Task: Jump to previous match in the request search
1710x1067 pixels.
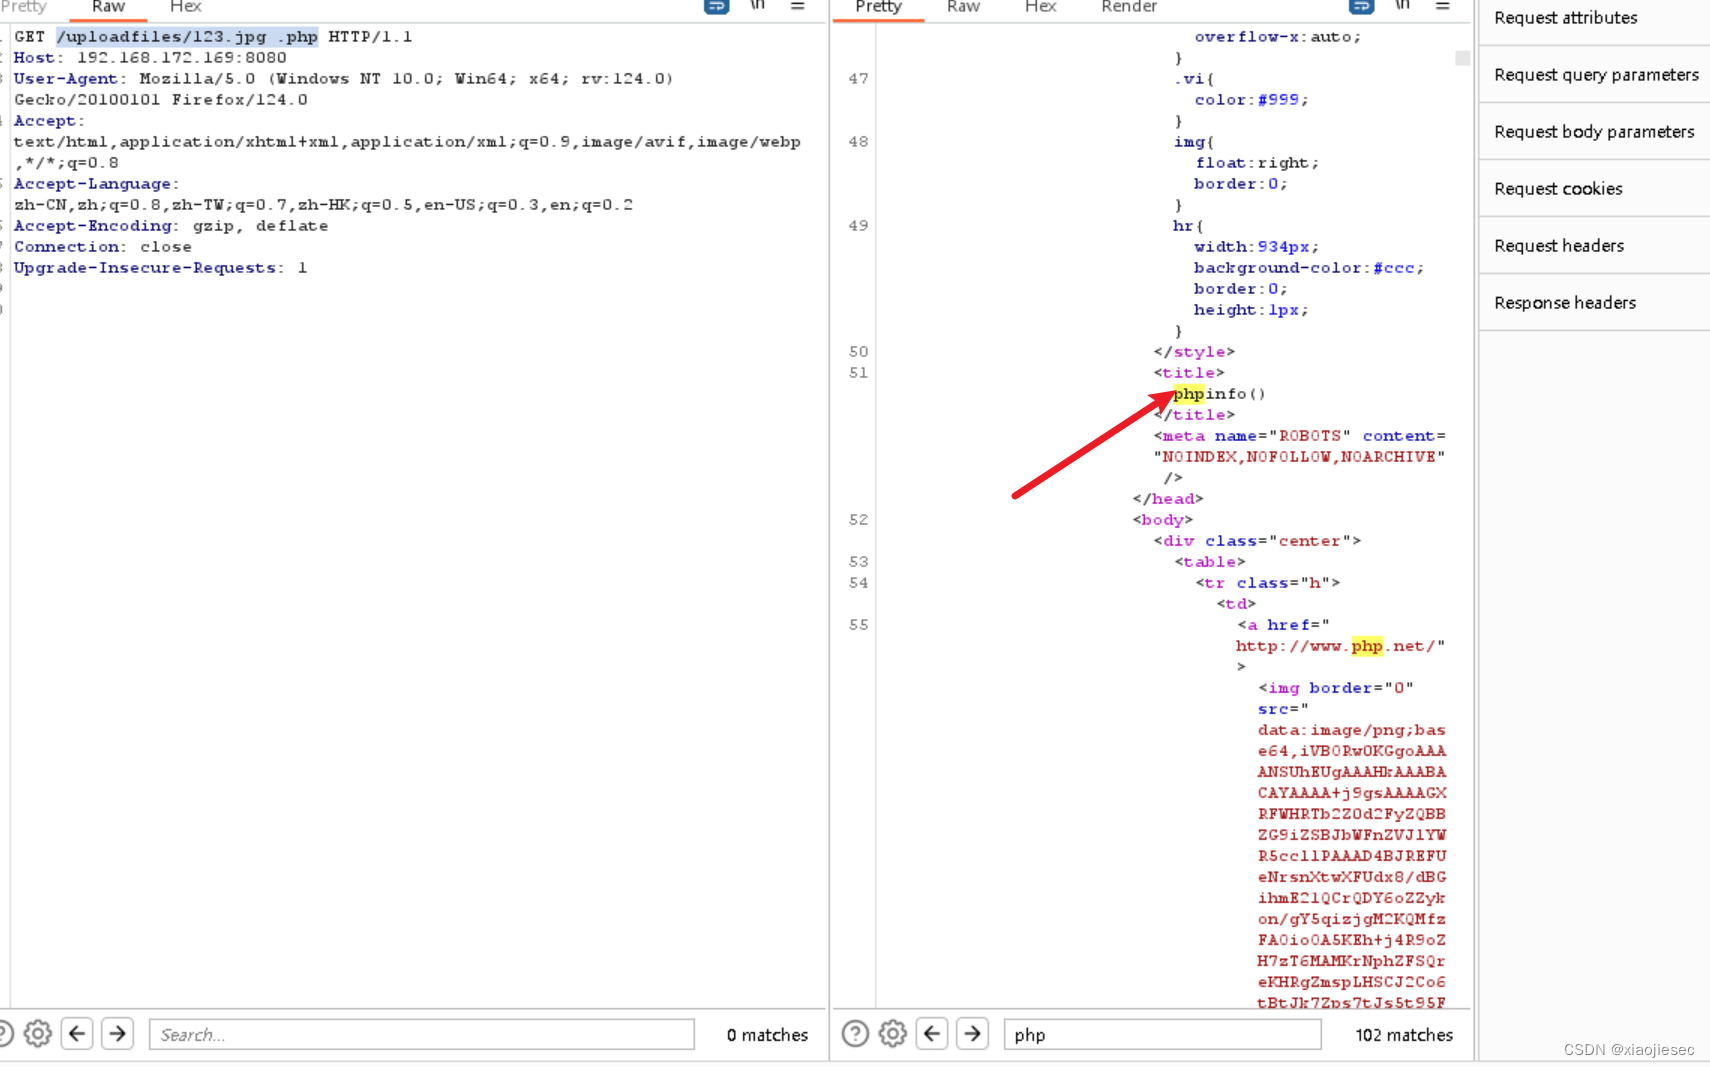Action: tap(77, 1034)
